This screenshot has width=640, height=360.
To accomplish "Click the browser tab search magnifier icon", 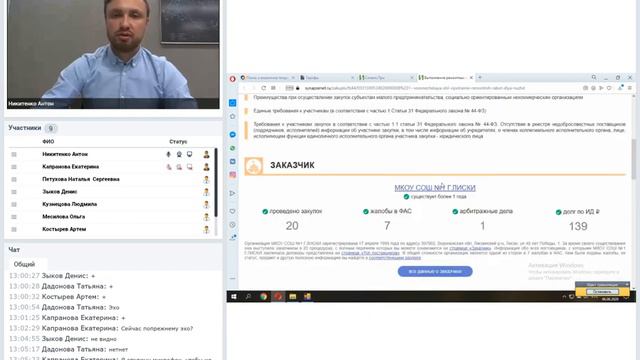I will pos(594,78).
